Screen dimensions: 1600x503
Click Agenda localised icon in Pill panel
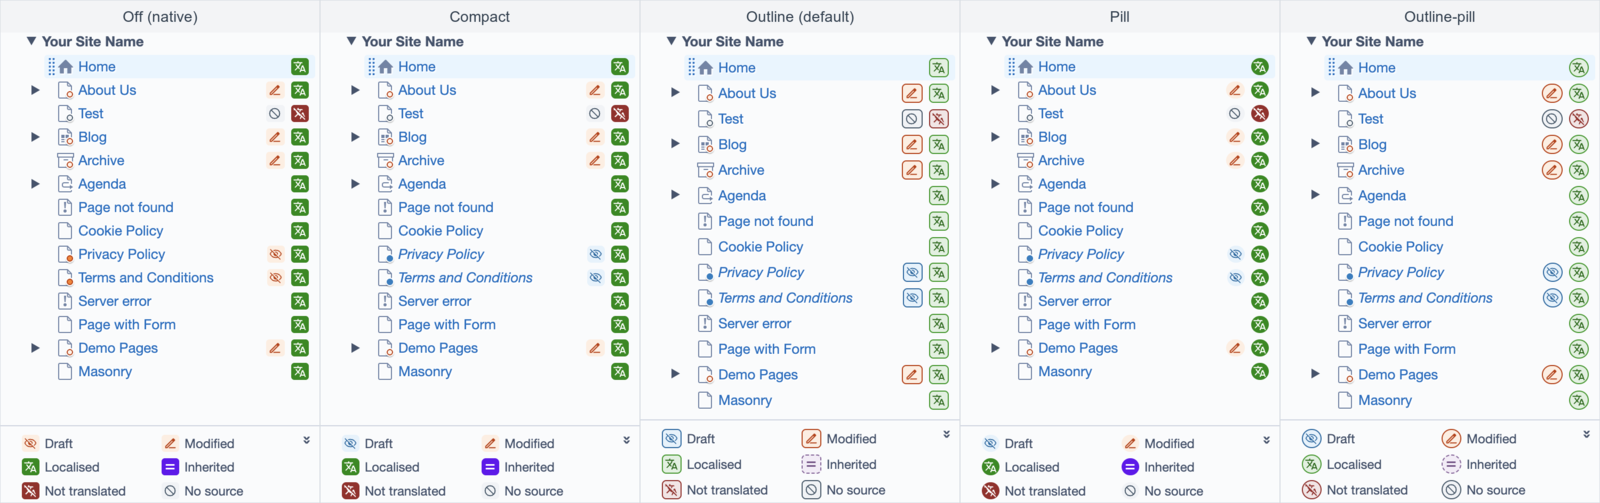tap(1260, 184)
